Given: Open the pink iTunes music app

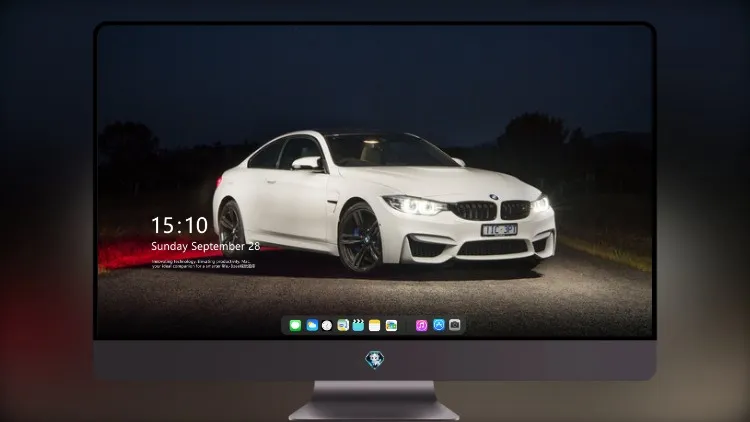Looking at the screenshot, I should coord(421,325).
